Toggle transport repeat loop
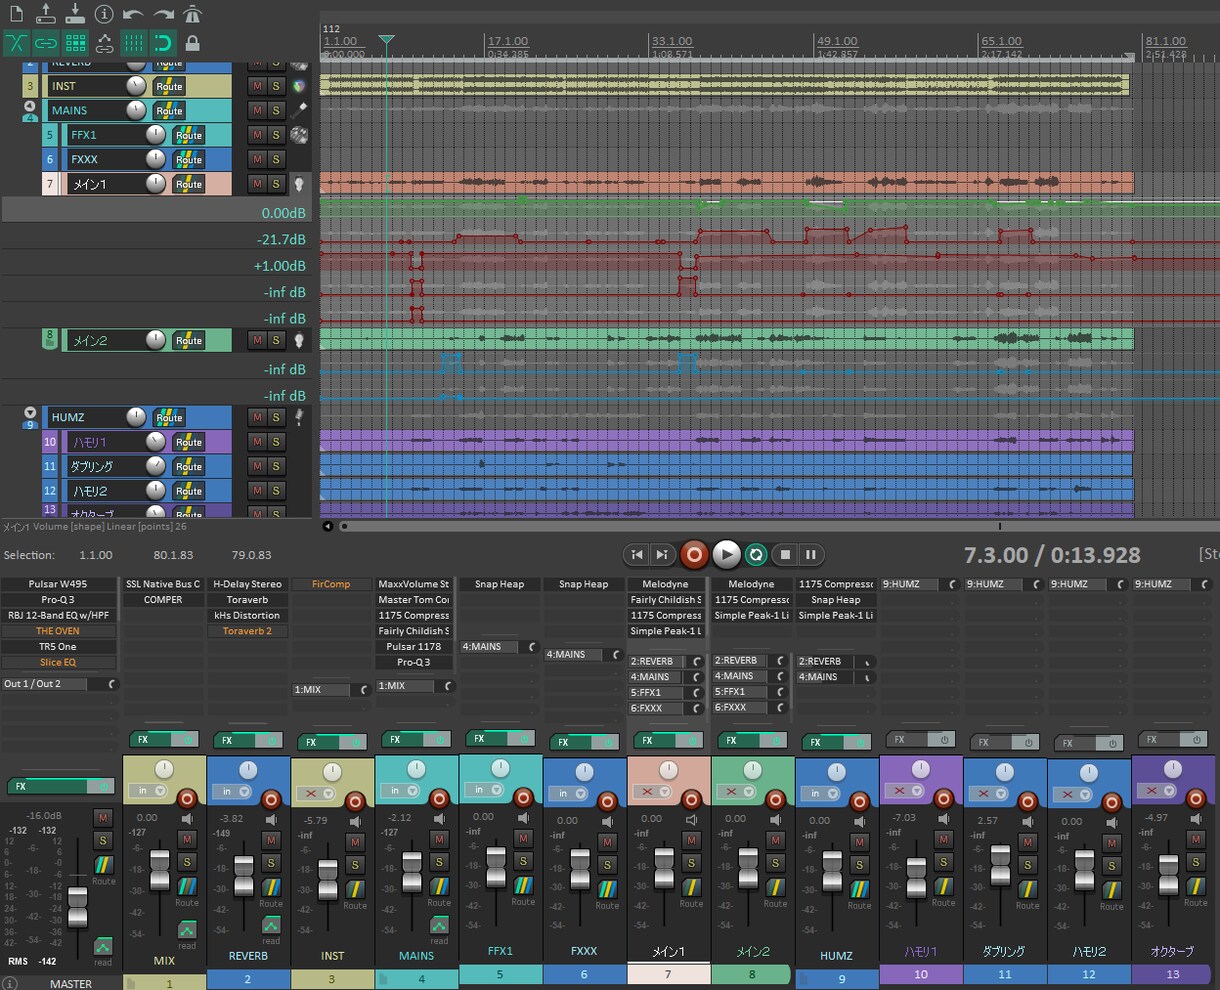 click(757, 554)
